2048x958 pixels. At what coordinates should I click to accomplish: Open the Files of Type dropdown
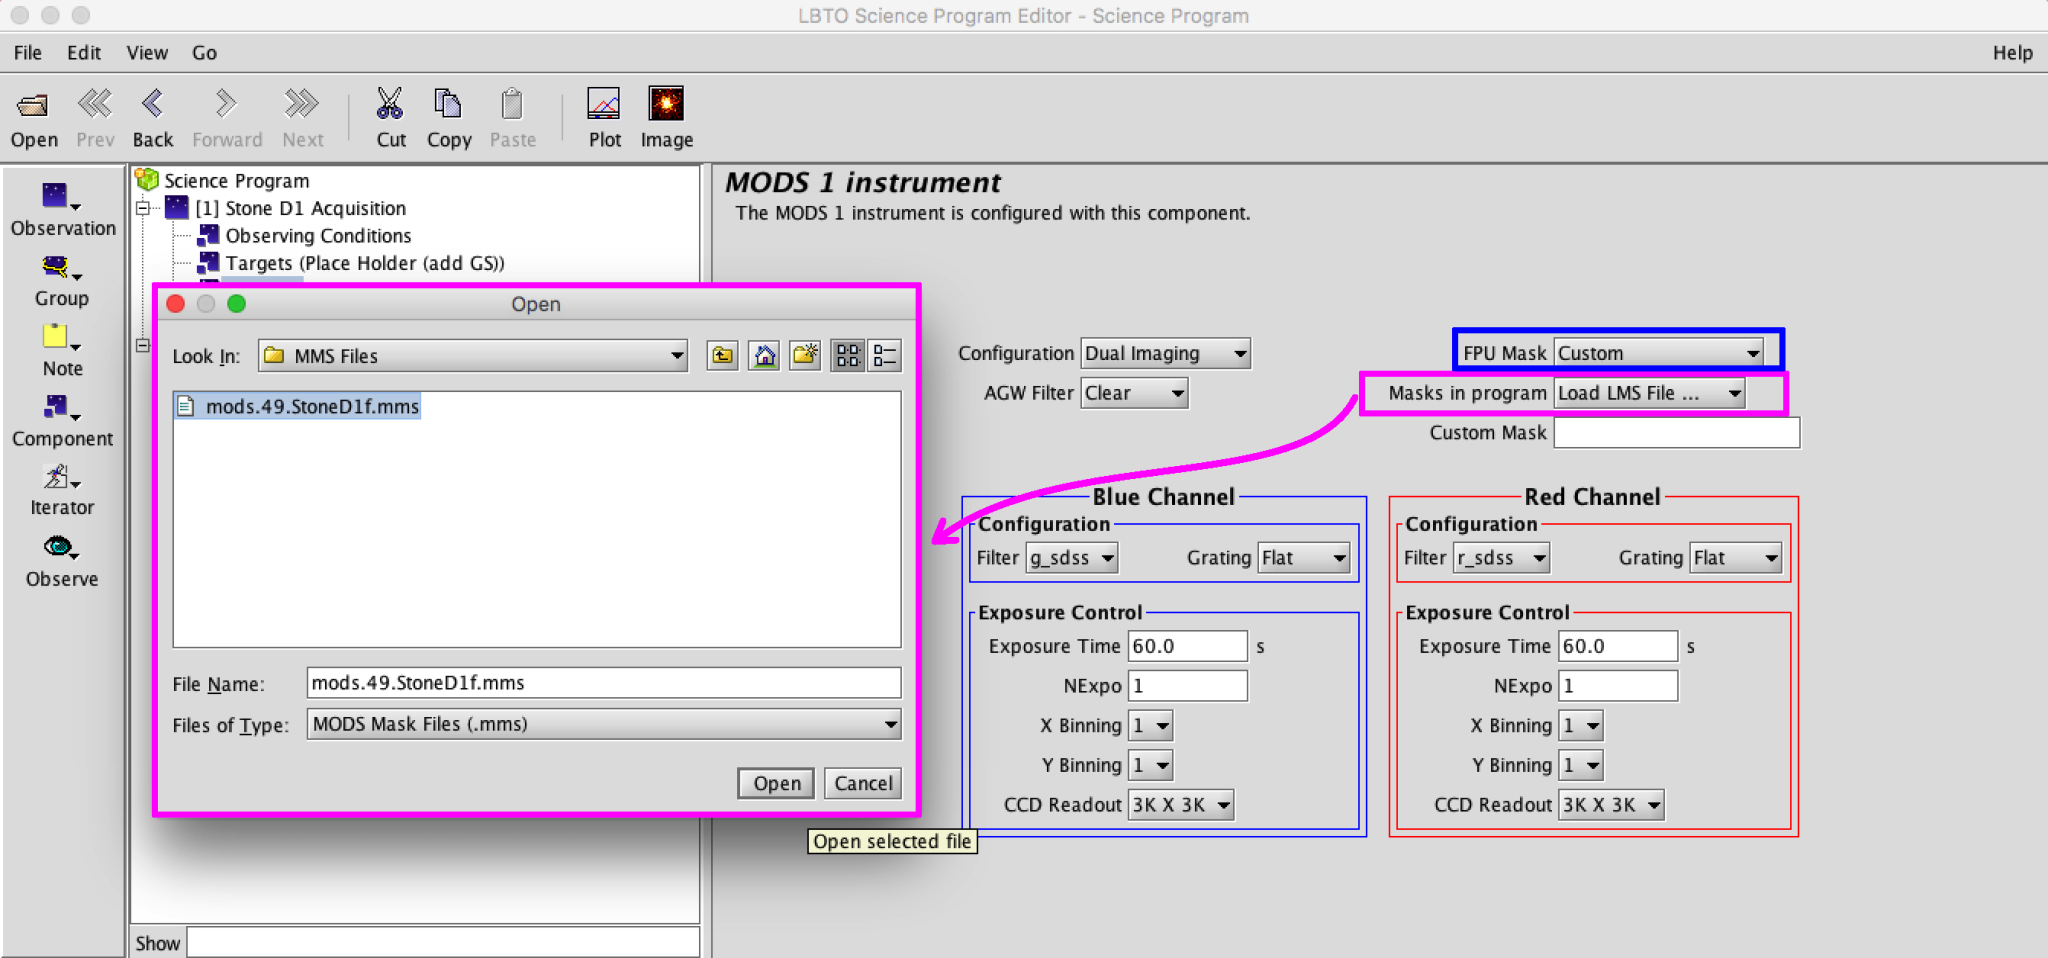pyautogui.click(x=604, y=724)
